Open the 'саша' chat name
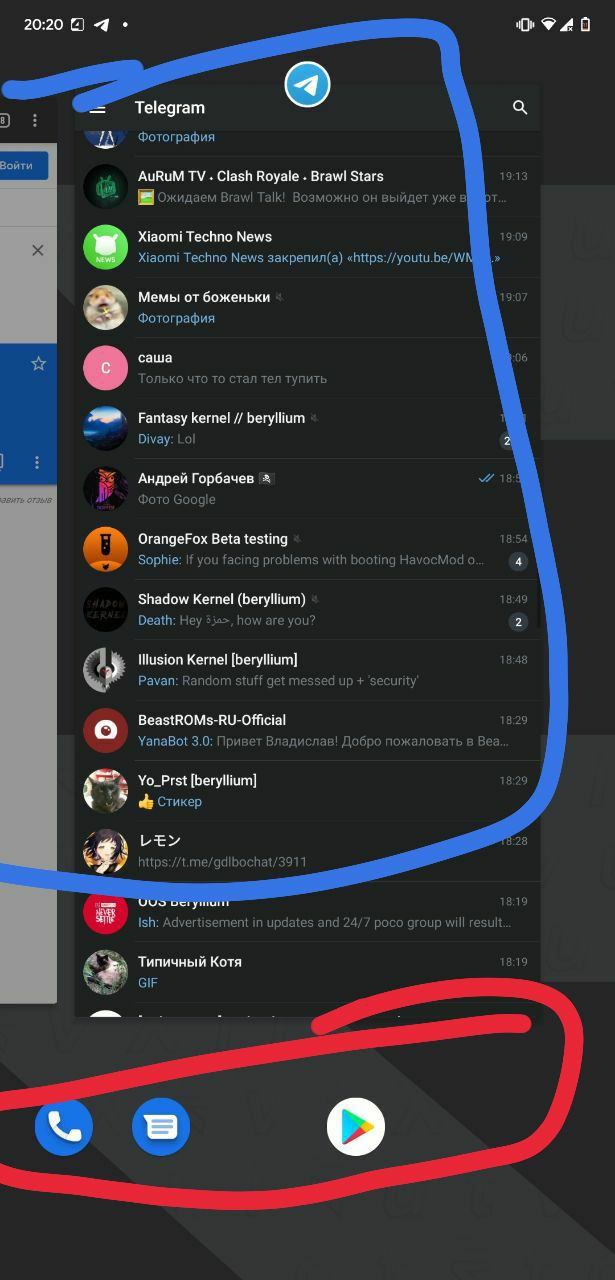 click(155, 357)
